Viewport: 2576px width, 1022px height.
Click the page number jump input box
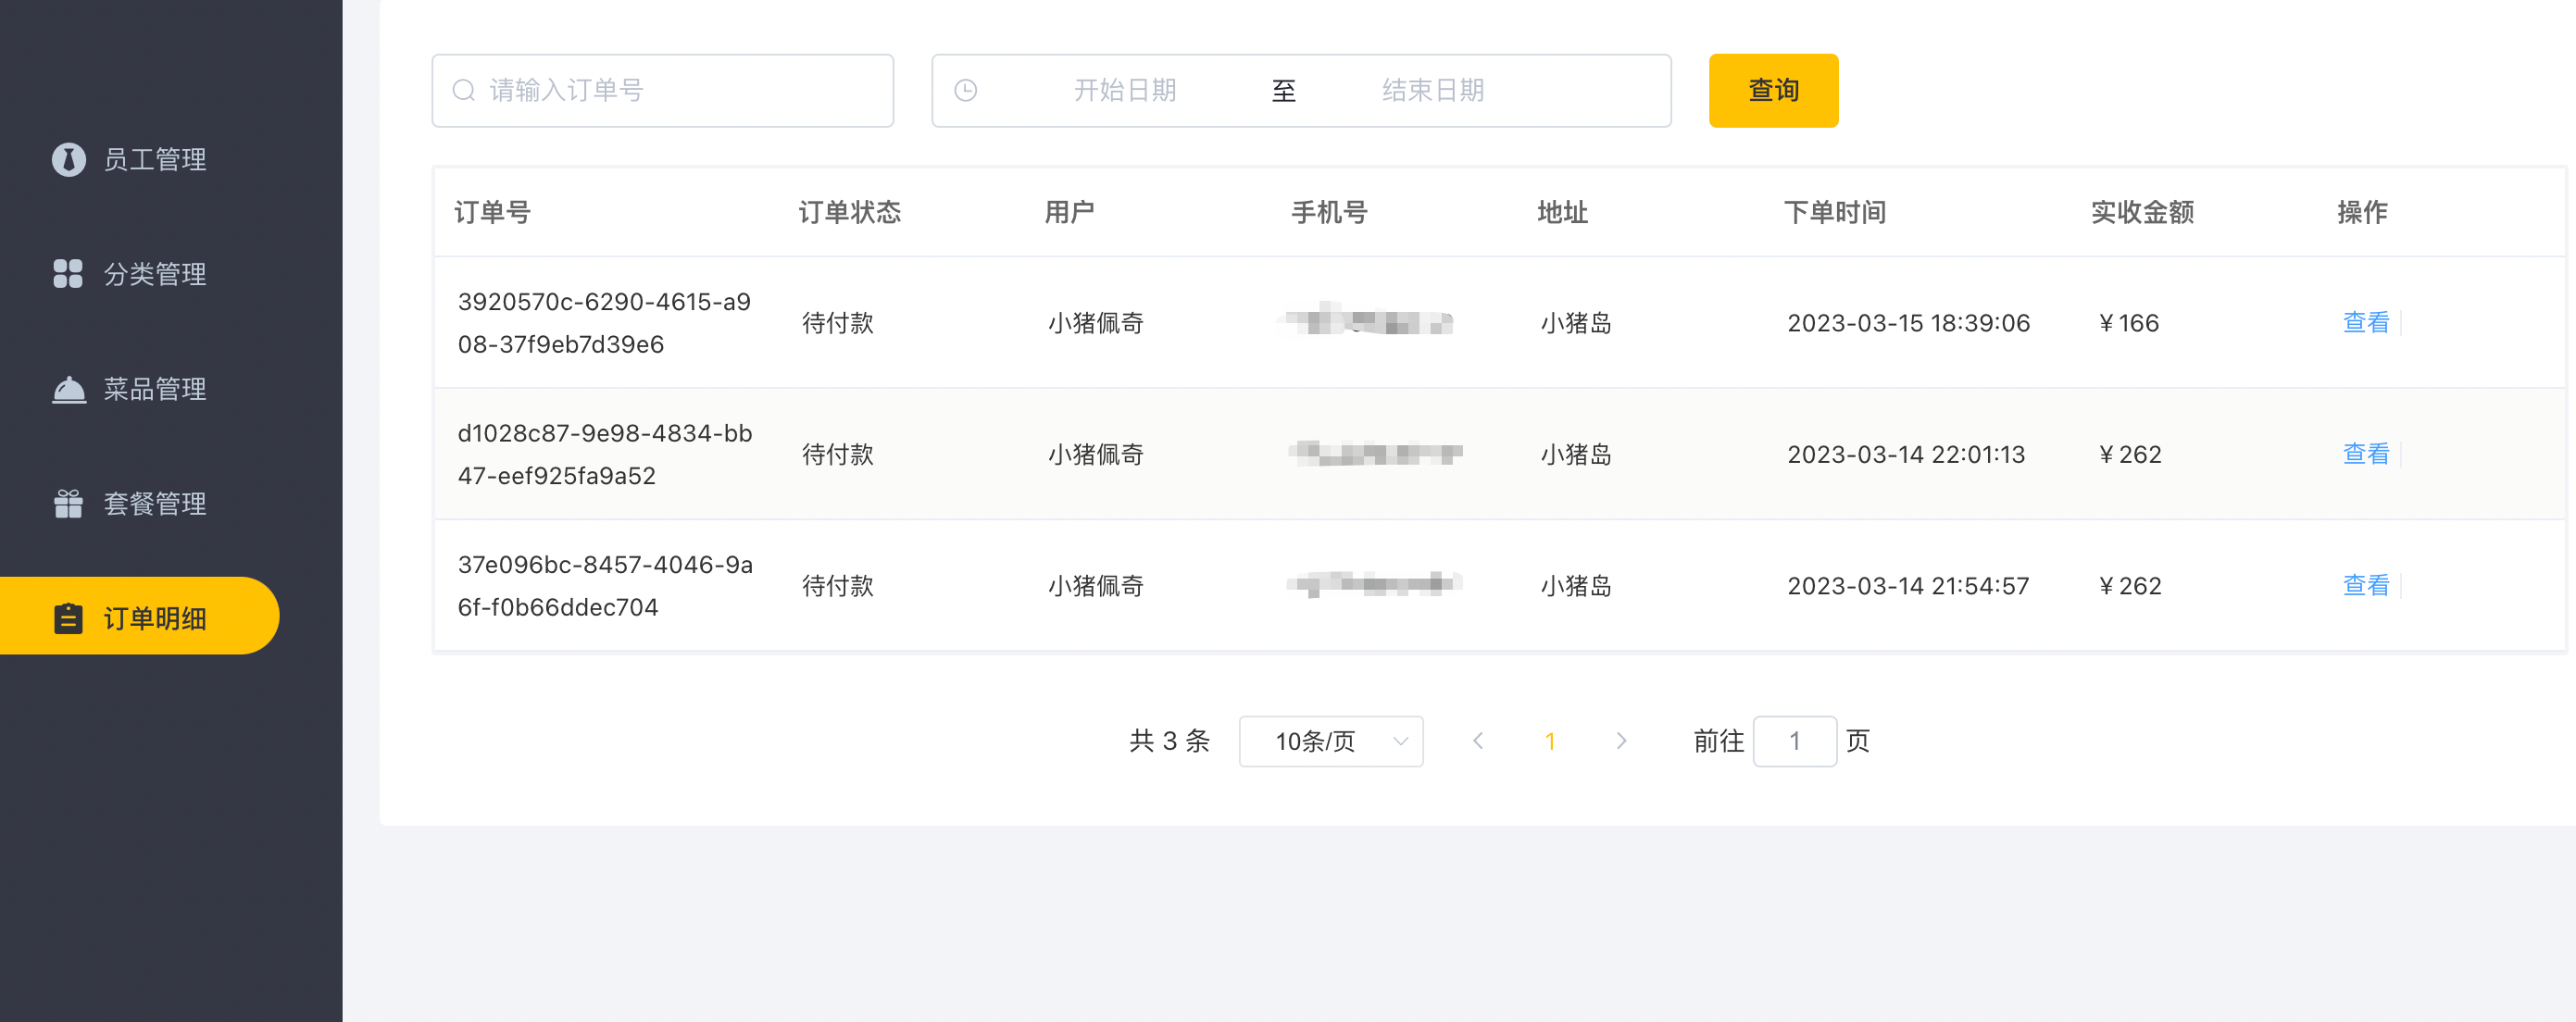point(1794,741)
